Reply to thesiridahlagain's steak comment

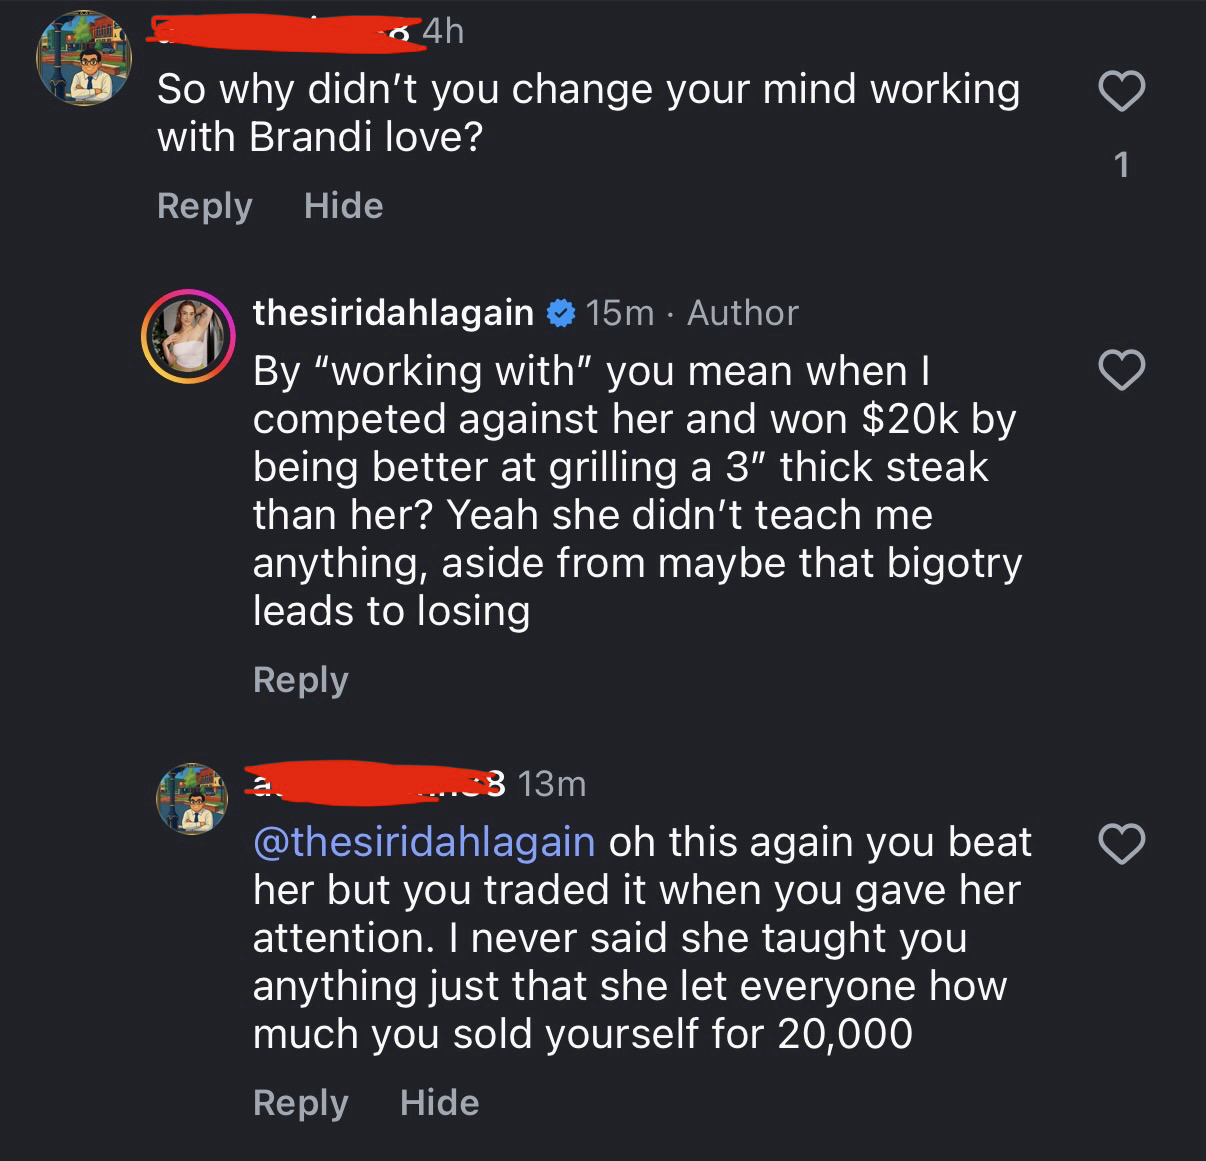pos(300,680)
